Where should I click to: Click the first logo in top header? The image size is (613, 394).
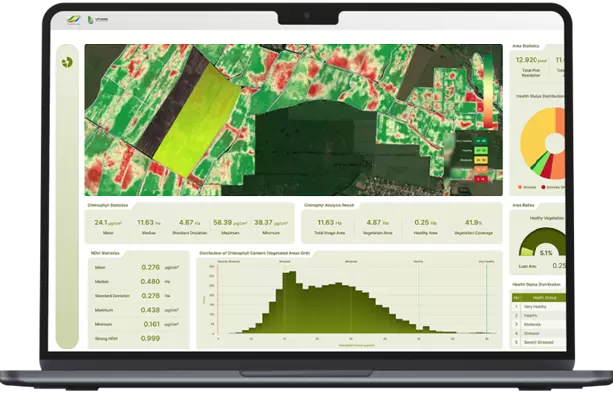pos(73,20)
